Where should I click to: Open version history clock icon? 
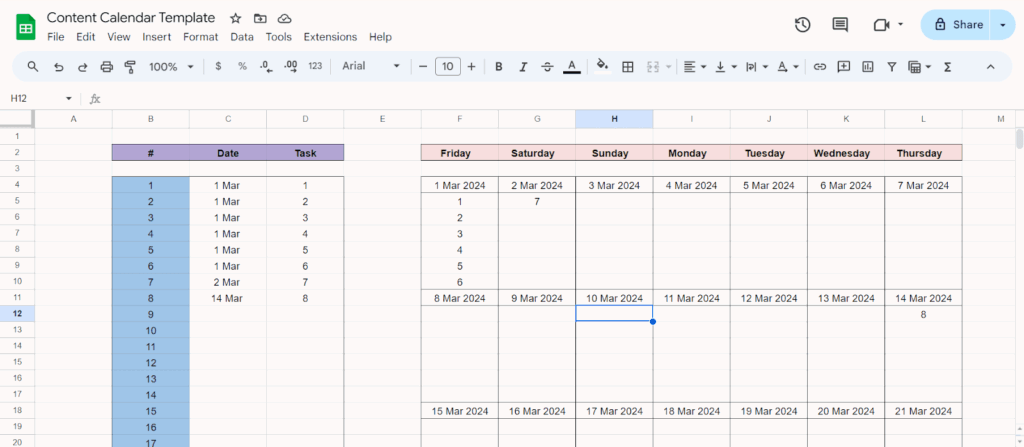pyautogui.click(x=802, y=25)
